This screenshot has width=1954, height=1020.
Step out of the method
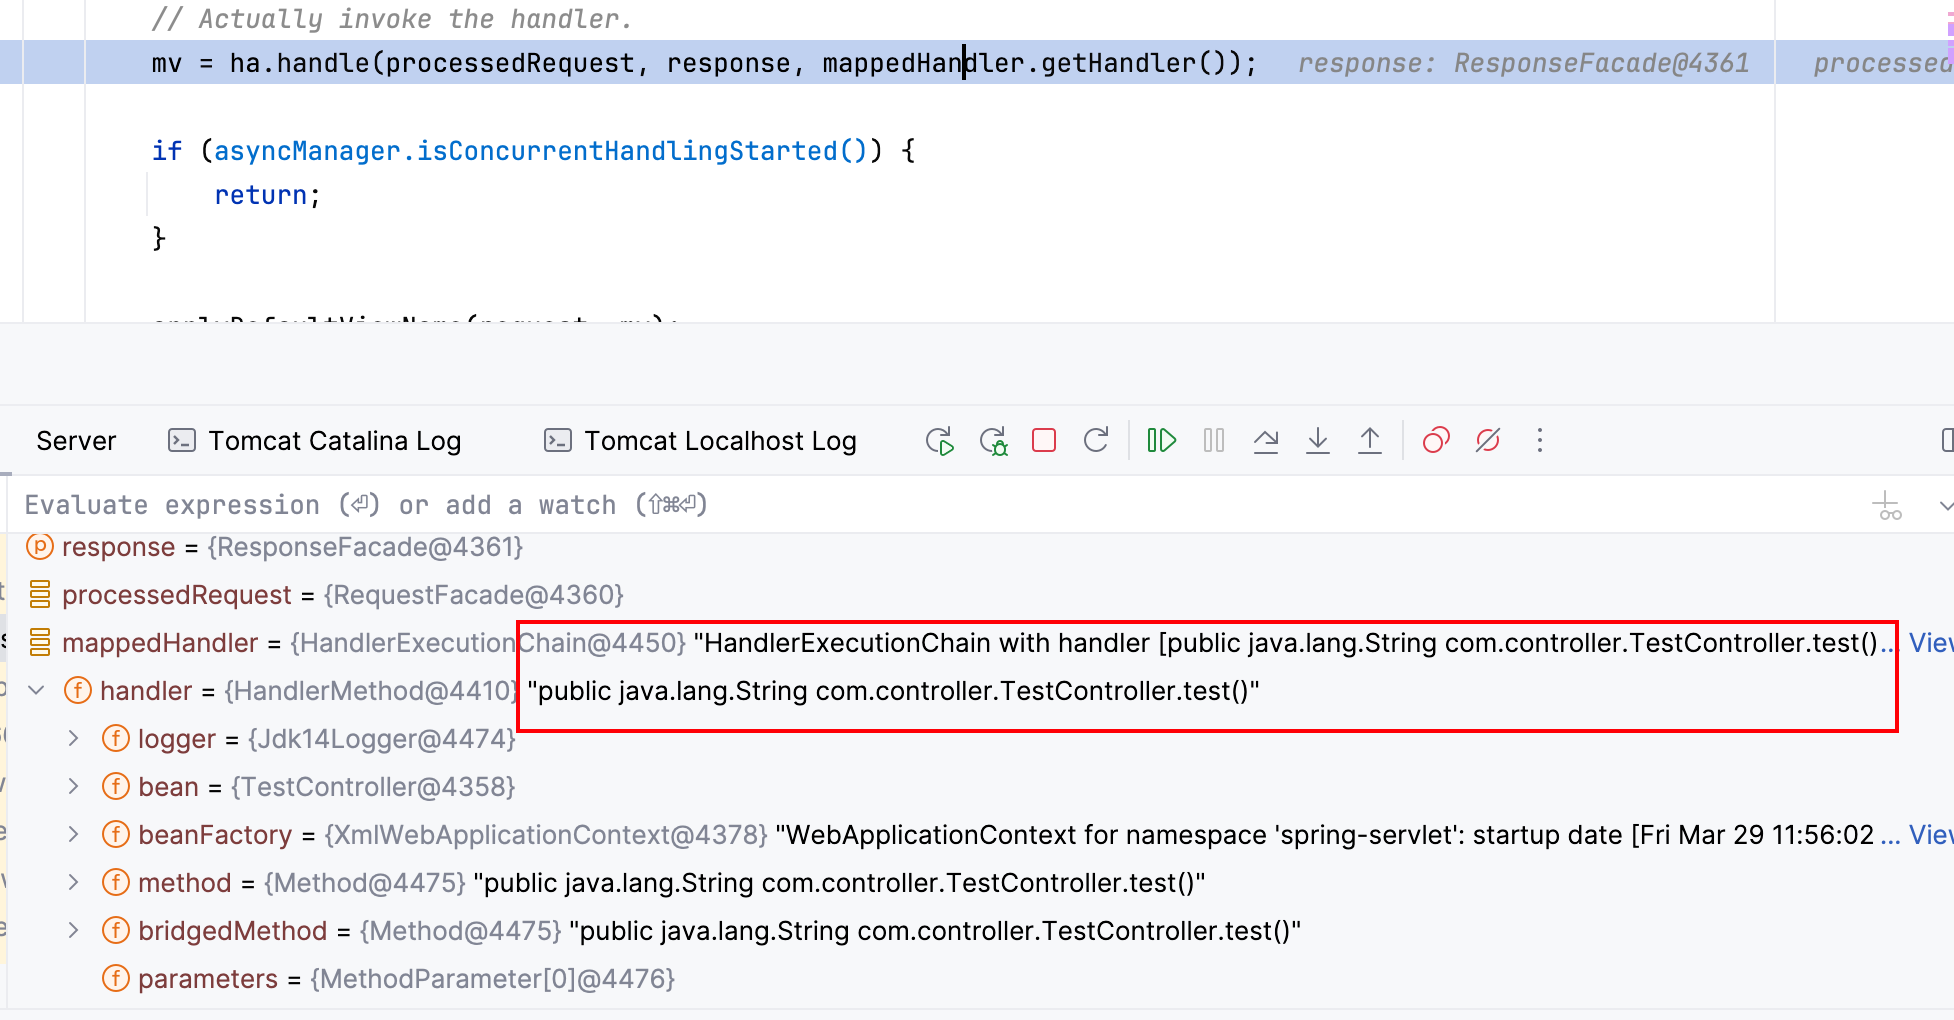1370,440
